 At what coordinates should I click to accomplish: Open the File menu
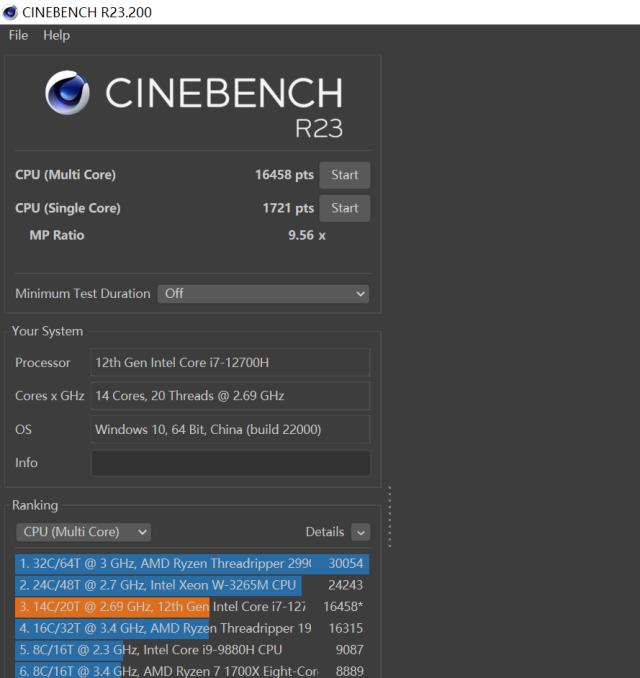(19, 35)
